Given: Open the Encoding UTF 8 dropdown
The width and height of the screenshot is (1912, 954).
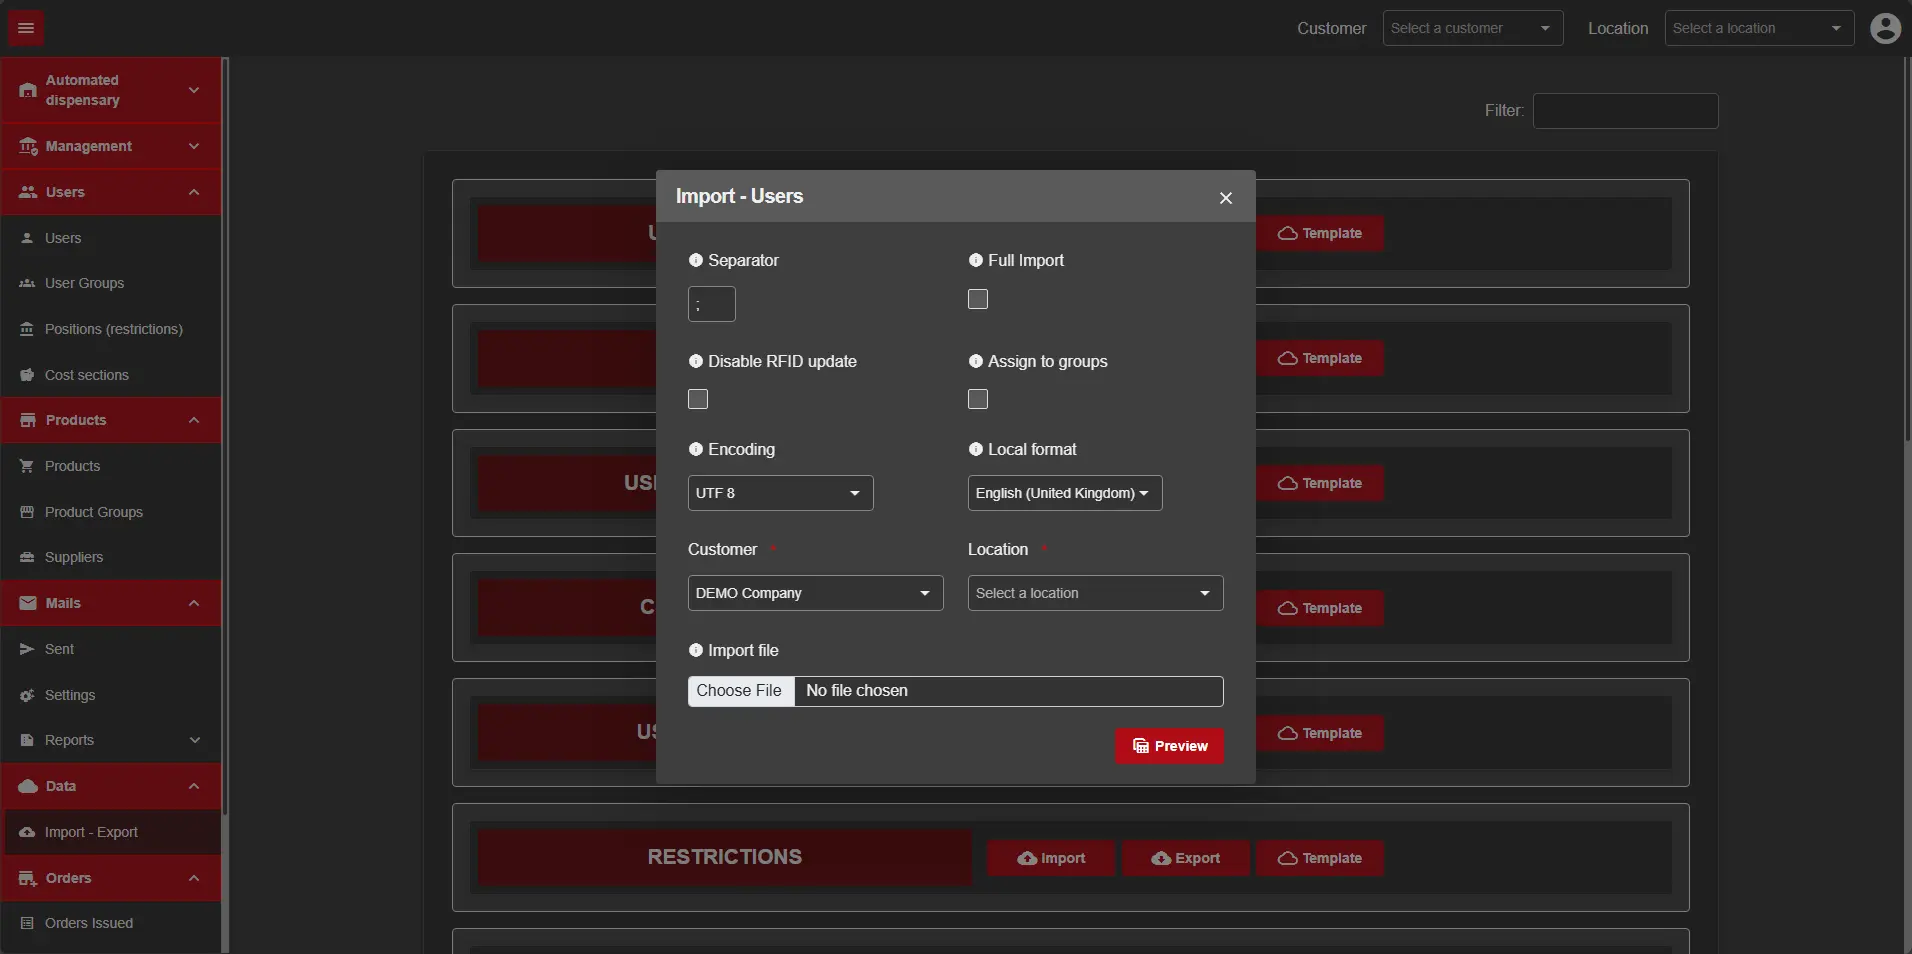Looking at the screenshot, I should point(780,493).
